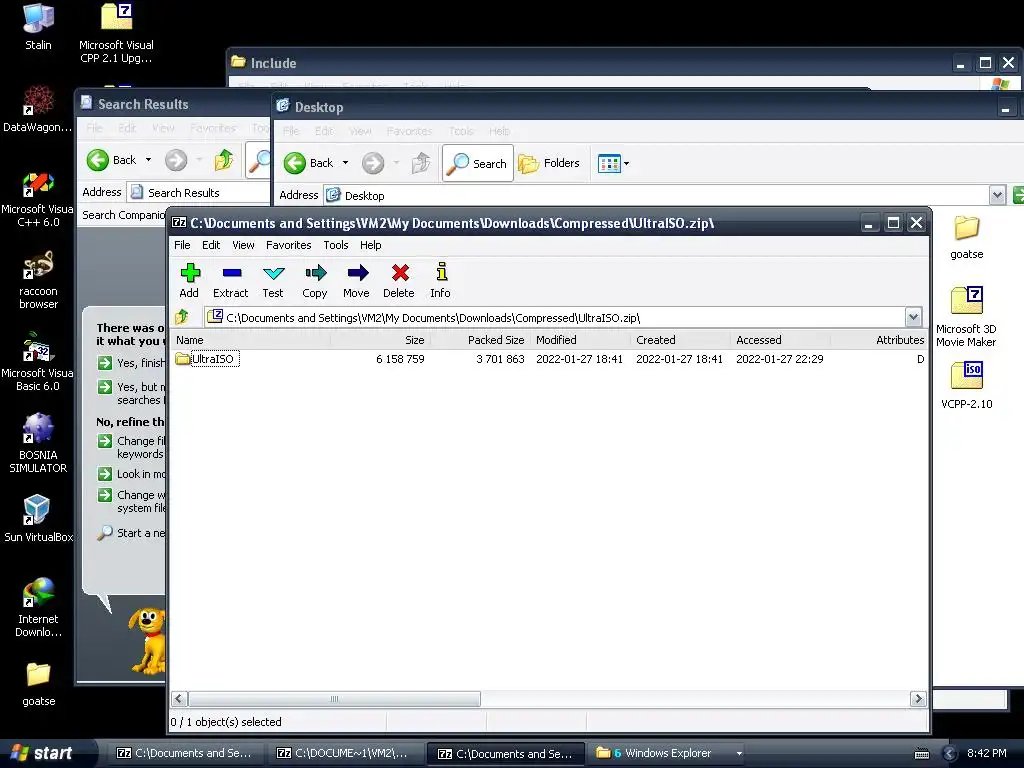Open goatse folder on the desktop wallpaper
The image size is (1024, 768).
(39, 684)
